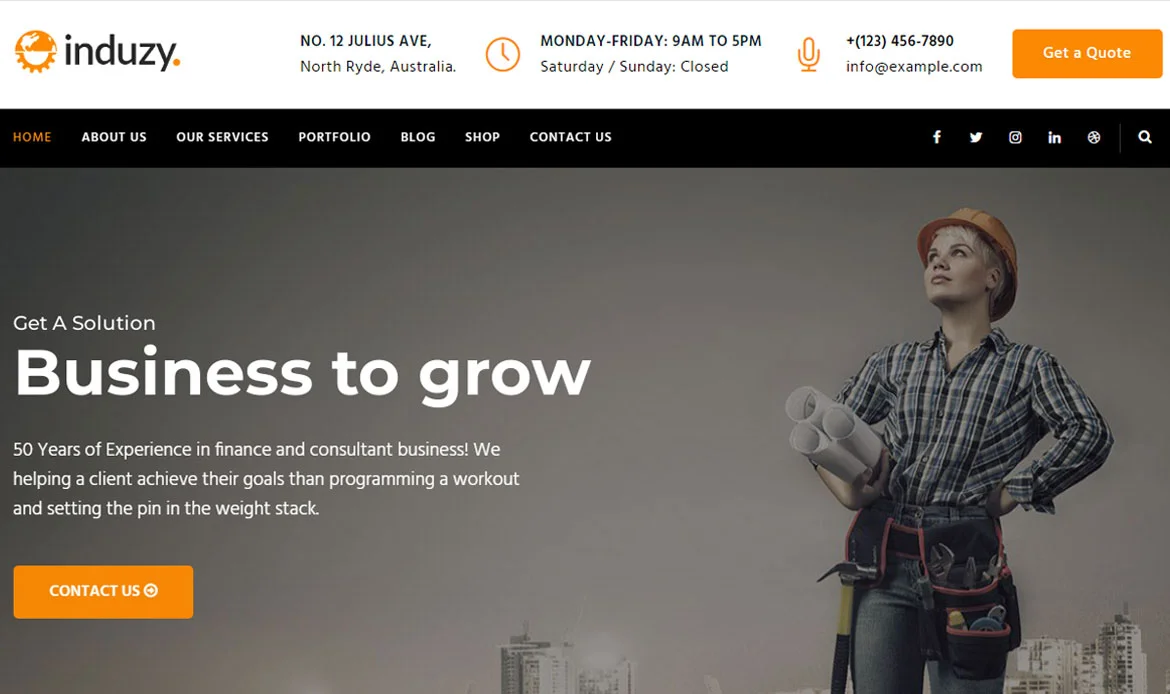This screenshot has width=1170, height=694.
Task: Click the induzy gear logo
Action: (35, 51)
